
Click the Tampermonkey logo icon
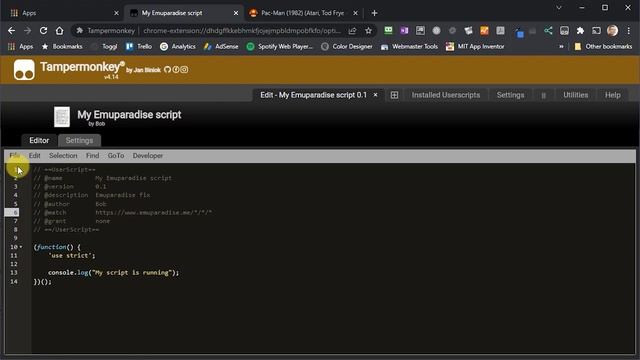24,69
